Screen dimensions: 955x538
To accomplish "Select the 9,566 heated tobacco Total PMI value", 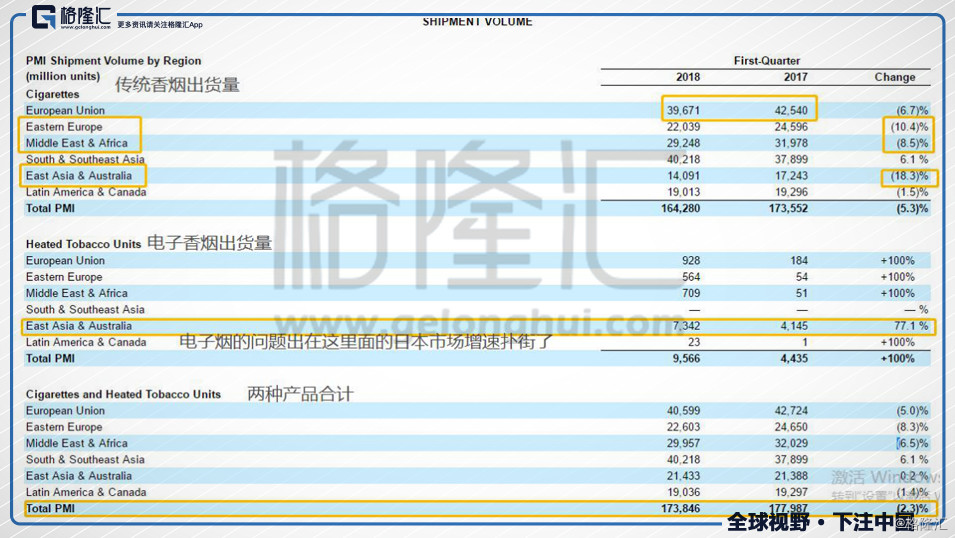I will pyautogui.click(x=686, y=358).
